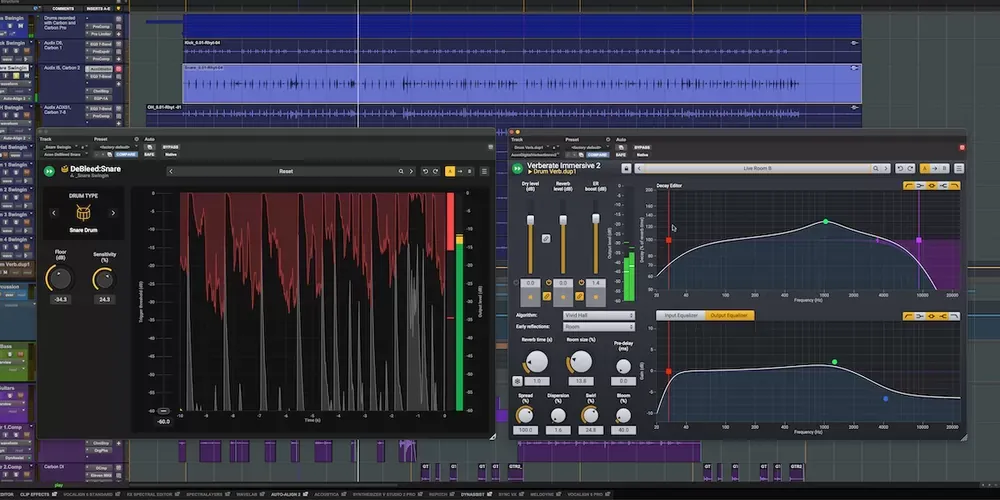Search presets in DeBleed preset bar
The width and height of the screenshot is (1000, 500).
tap(401, 171)
